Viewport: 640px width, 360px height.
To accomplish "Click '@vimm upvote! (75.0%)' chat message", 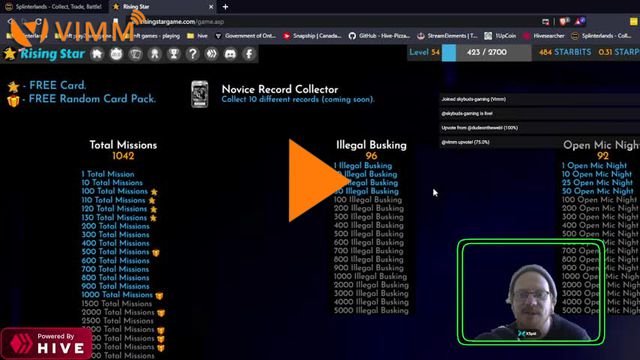I will [x=465, y=142].
